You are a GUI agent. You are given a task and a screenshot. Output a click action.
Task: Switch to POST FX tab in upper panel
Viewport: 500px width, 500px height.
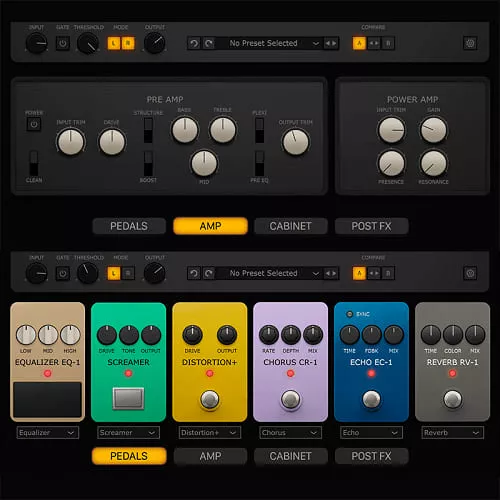(371, 226)
